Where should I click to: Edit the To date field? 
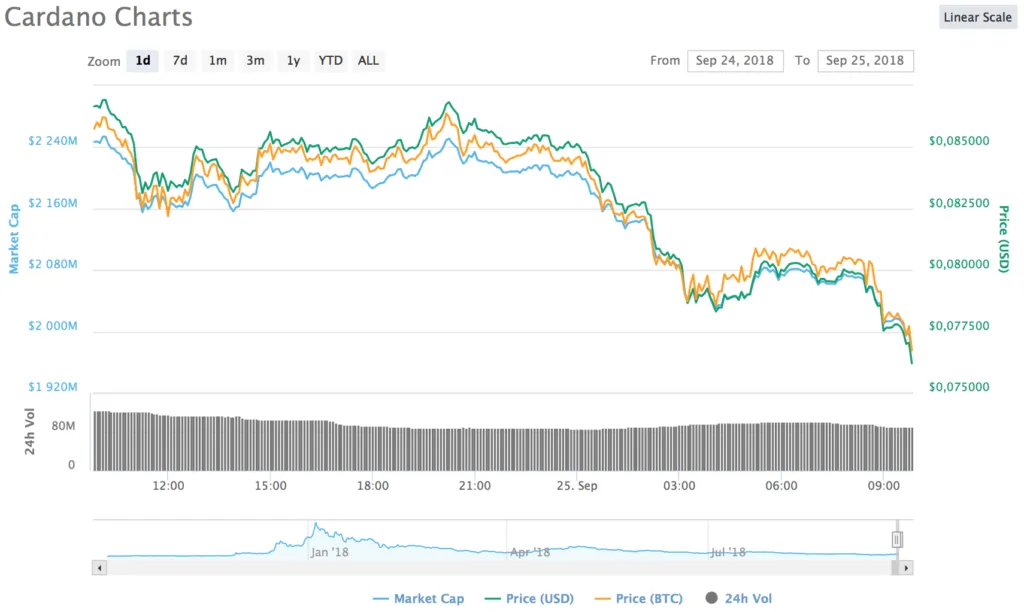[x=865, y=61]
